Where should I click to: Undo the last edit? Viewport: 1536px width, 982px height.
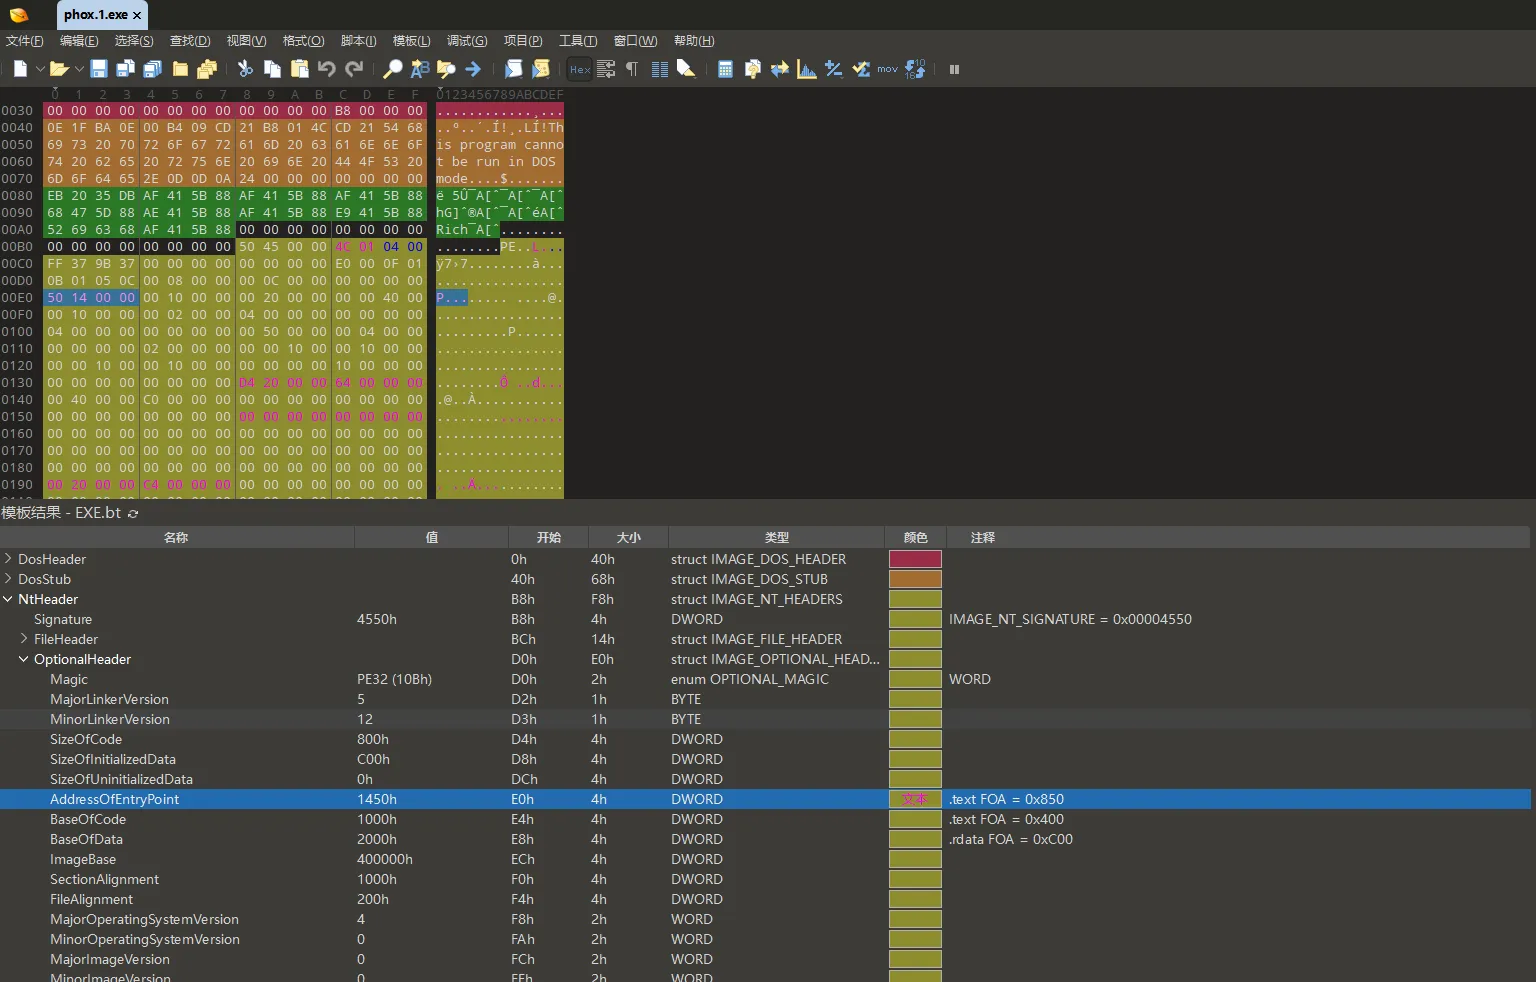coord(326,69)
